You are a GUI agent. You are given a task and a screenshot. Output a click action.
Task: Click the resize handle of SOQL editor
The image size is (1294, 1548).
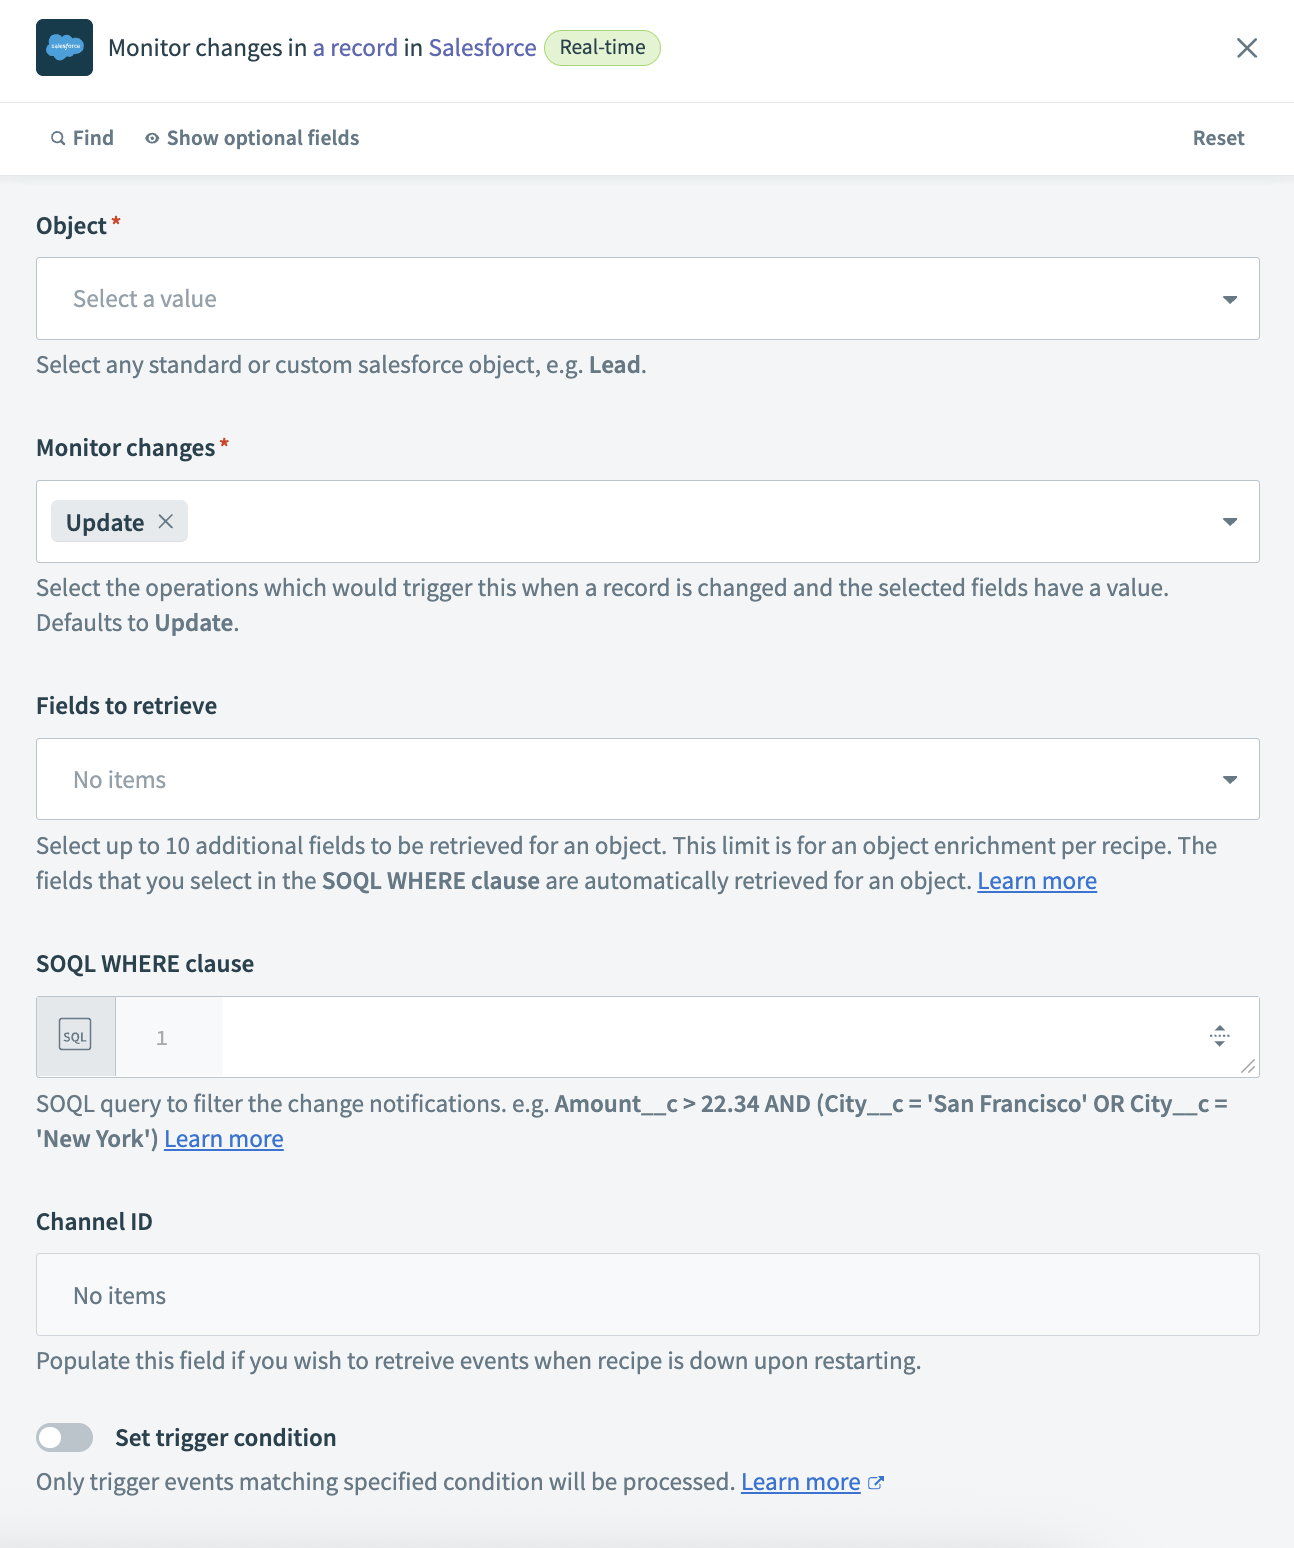pos(1248,1066)
